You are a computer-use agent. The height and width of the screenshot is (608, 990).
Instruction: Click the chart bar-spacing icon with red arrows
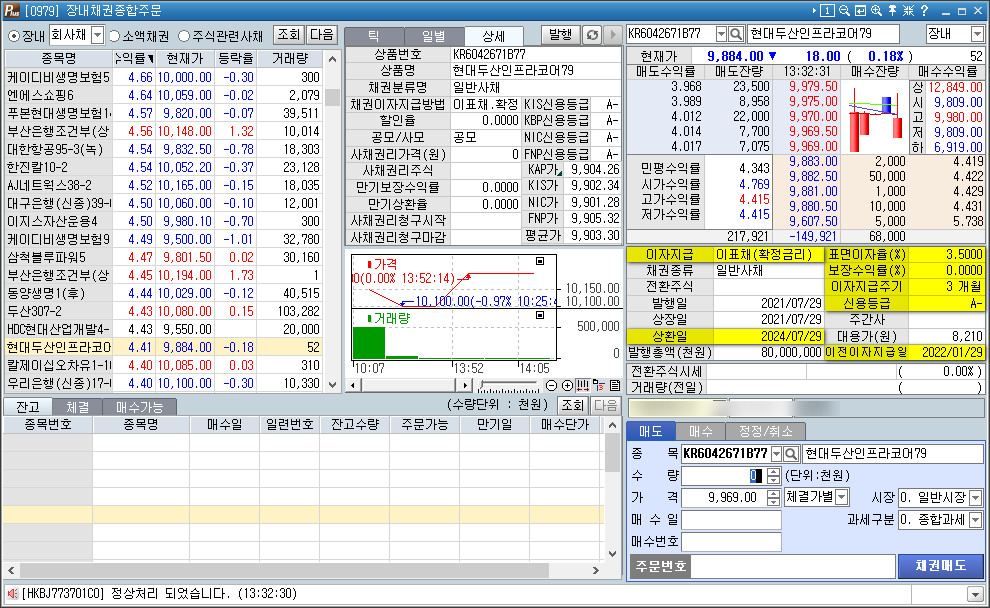pyautogui.click(x=583, y=386)
